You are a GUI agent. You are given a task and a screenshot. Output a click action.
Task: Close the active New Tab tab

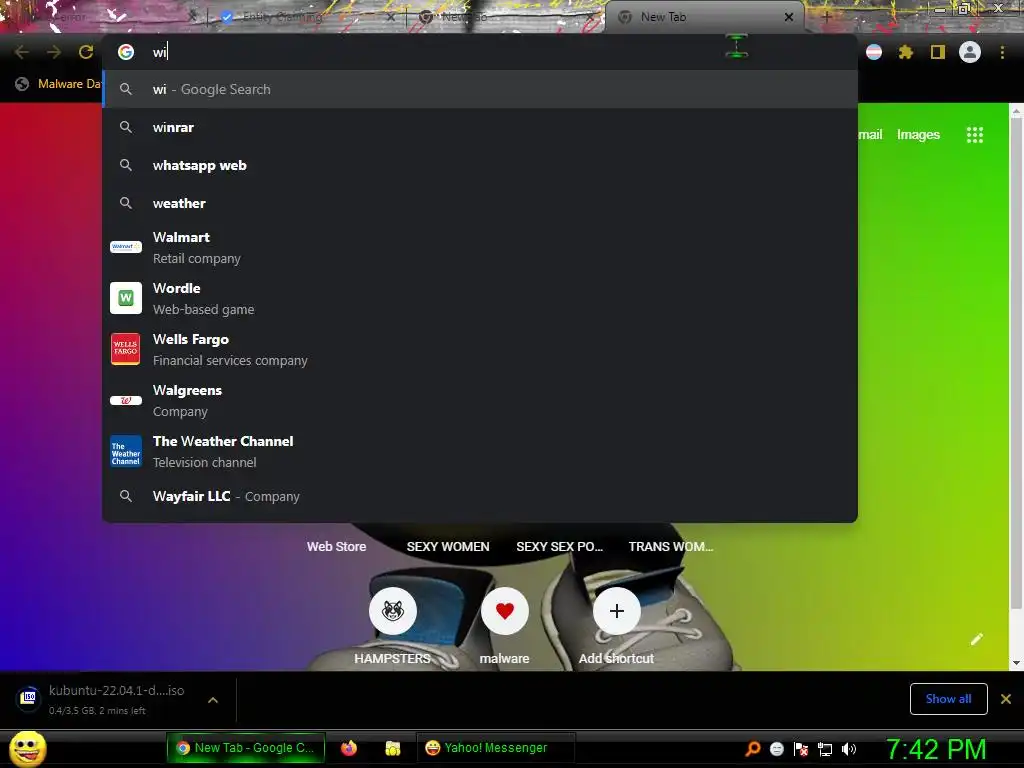[789, 17]
